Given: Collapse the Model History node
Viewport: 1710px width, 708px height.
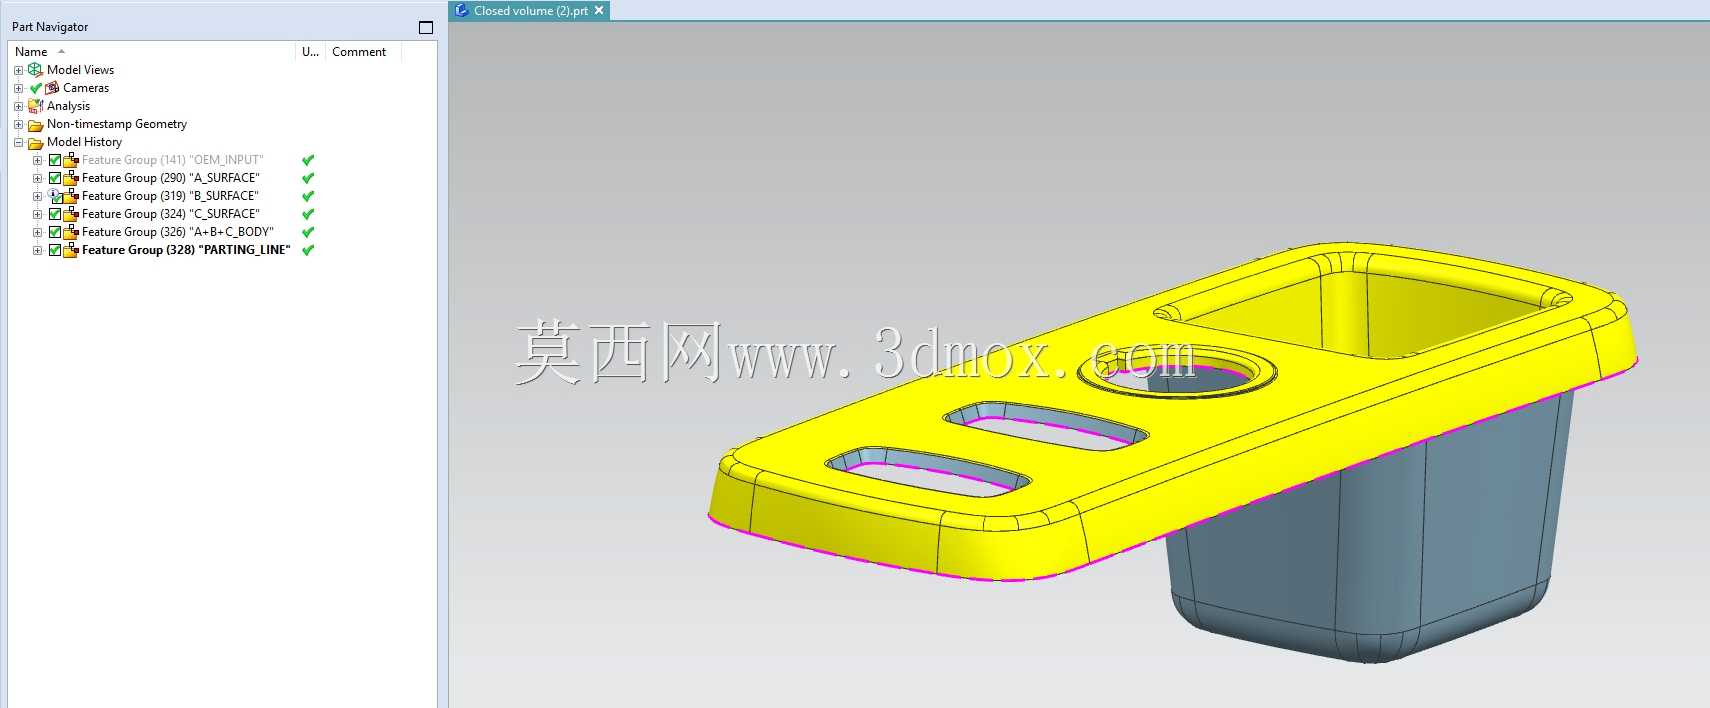Looking at the screenshot, I should pyautogui.click(x=18, y=142).
